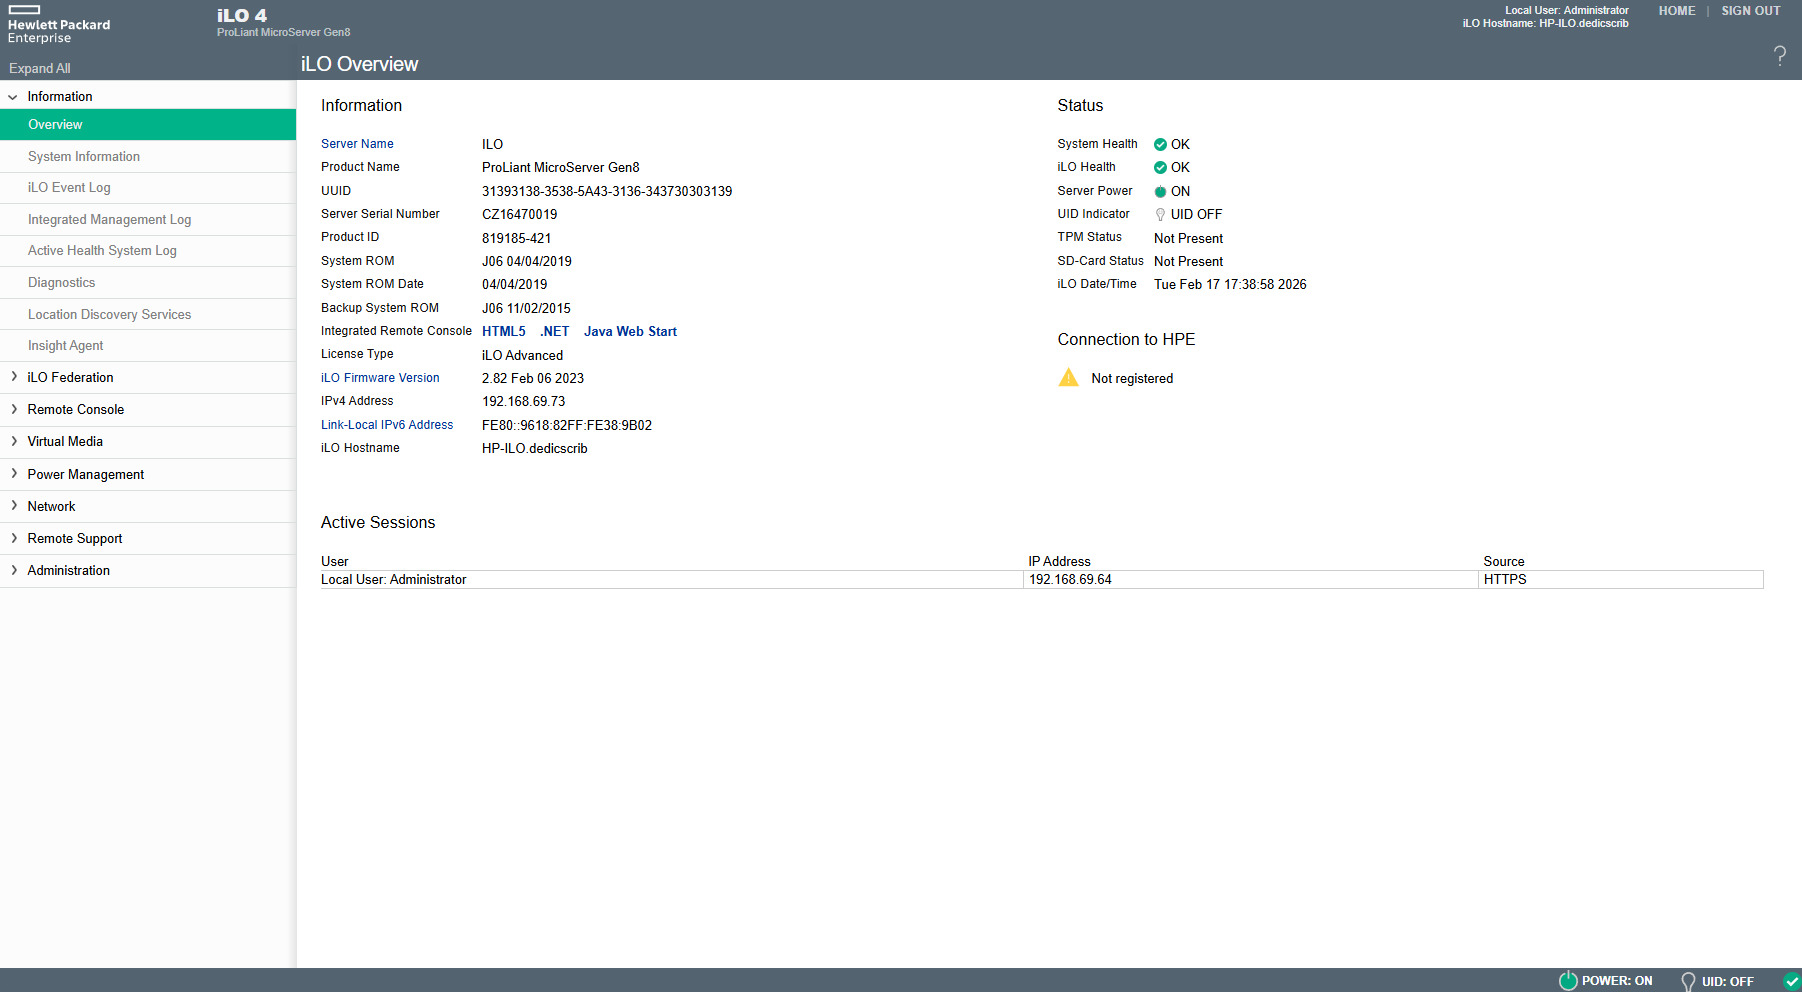Click Expand All in the sidebar

pyautogui.click(x=40, y=68)
